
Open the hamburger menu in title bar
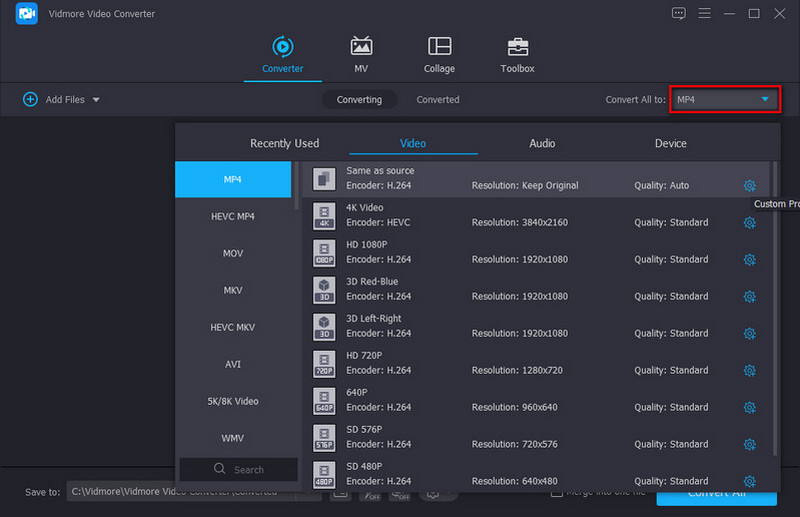point(704,13)
